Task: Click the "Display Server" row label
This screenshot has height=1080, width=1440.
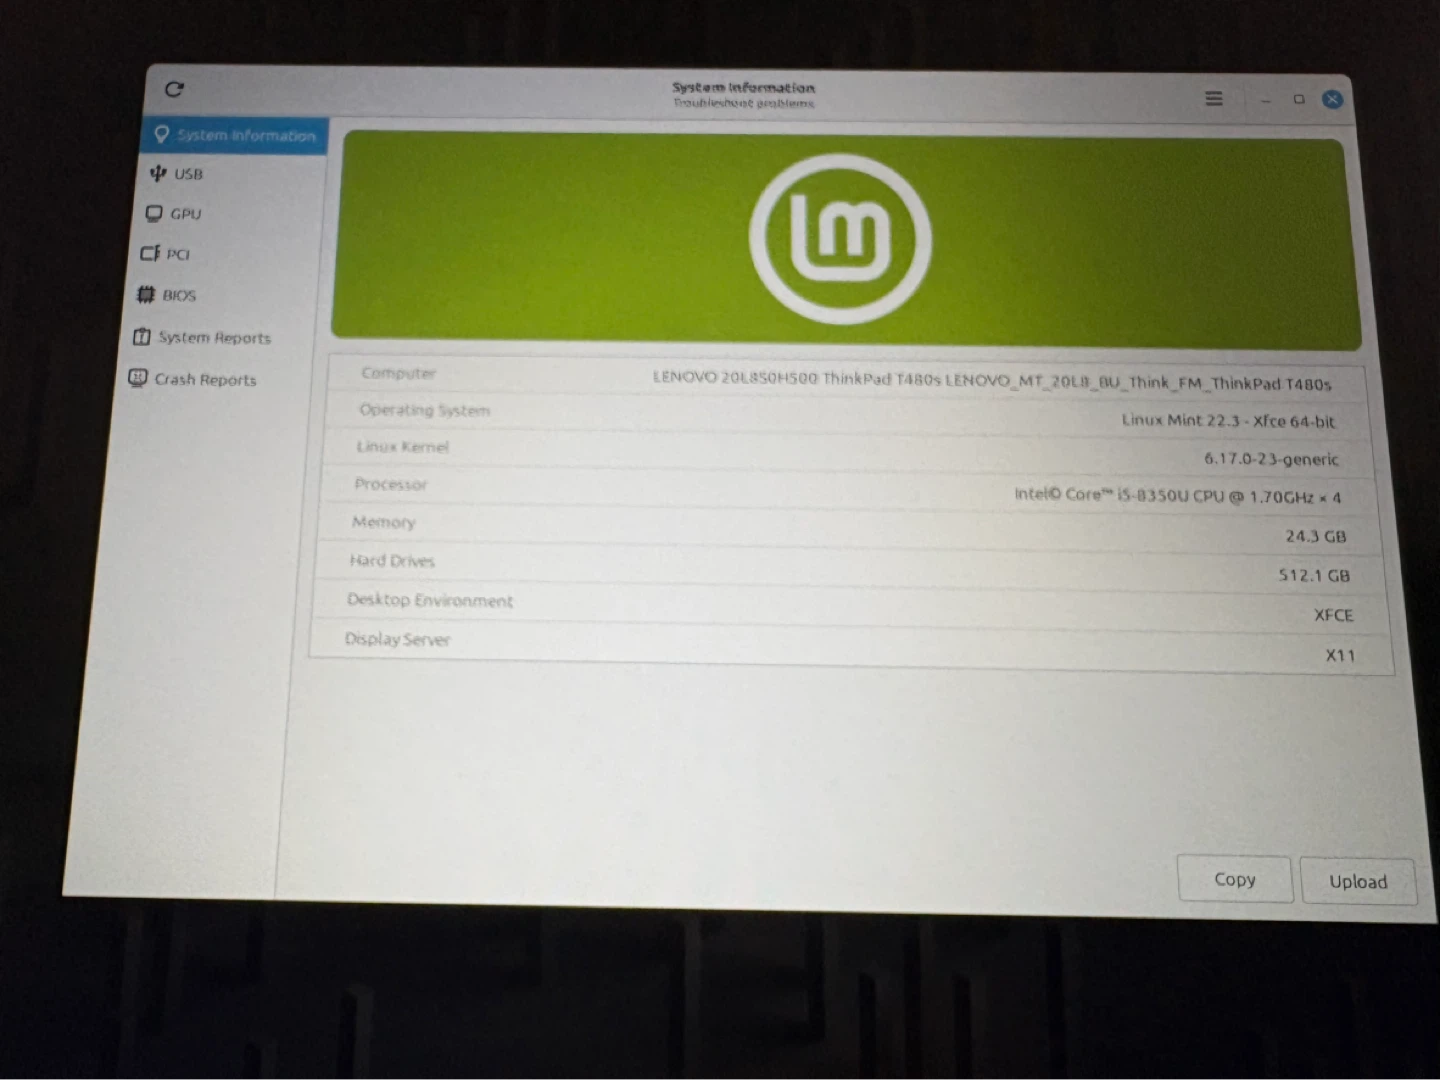Action: (x=397, y=639)
